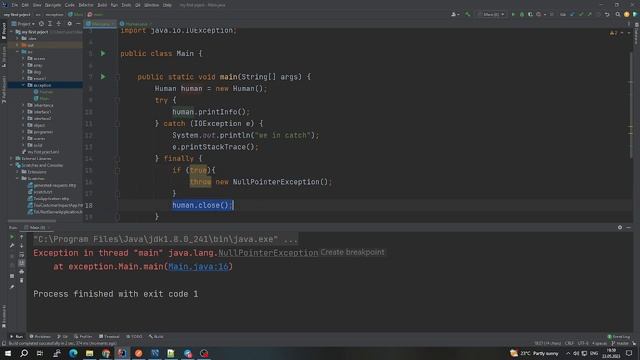640x360 pixels.
Task: Click the user account icon in toolbar
Action: coord(454,14)
